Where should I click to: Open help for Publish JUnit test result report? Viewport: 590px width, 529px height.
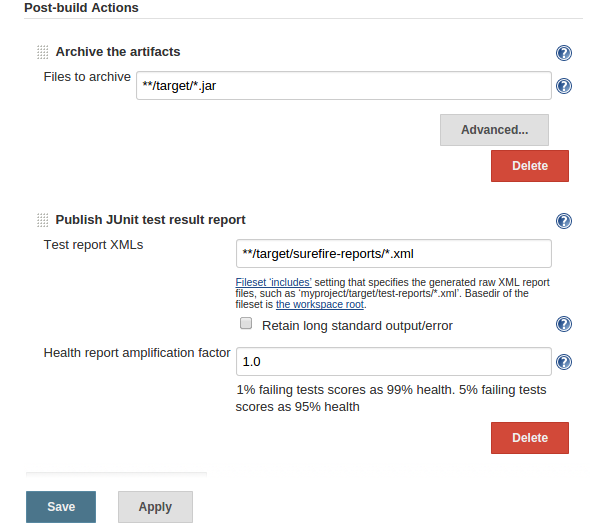click(x=564, y=221)
